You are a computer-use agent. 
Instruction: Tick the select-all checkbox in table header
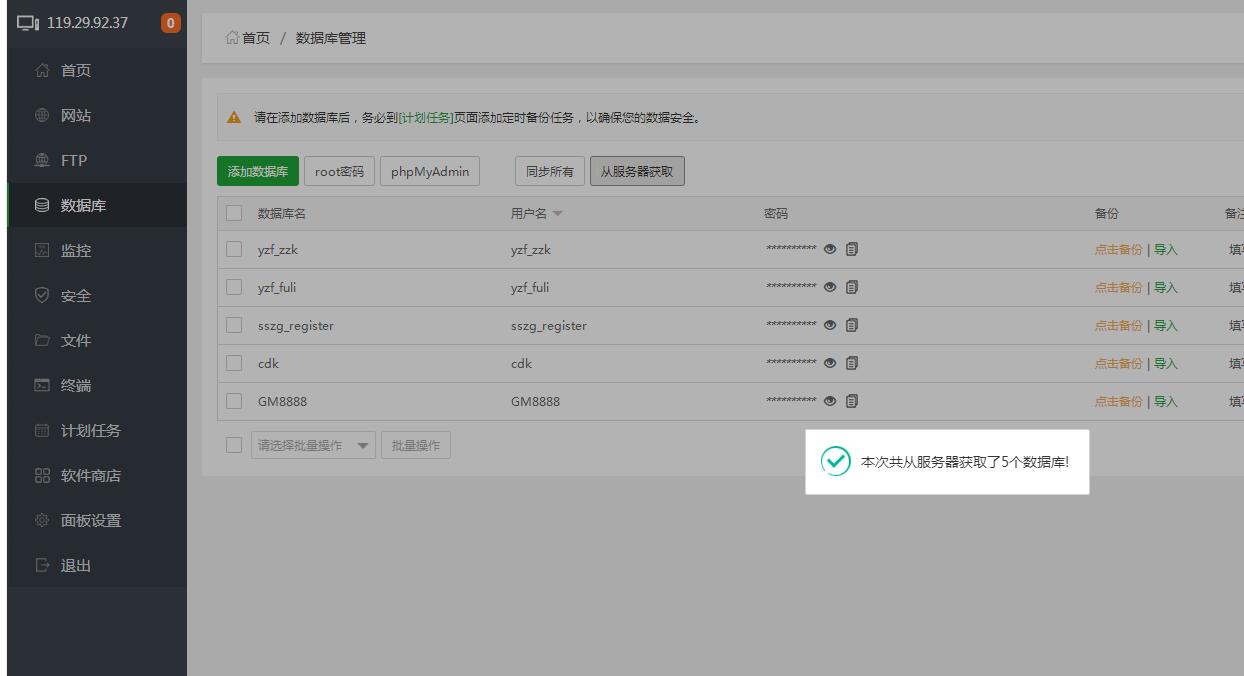click(234, 213)
